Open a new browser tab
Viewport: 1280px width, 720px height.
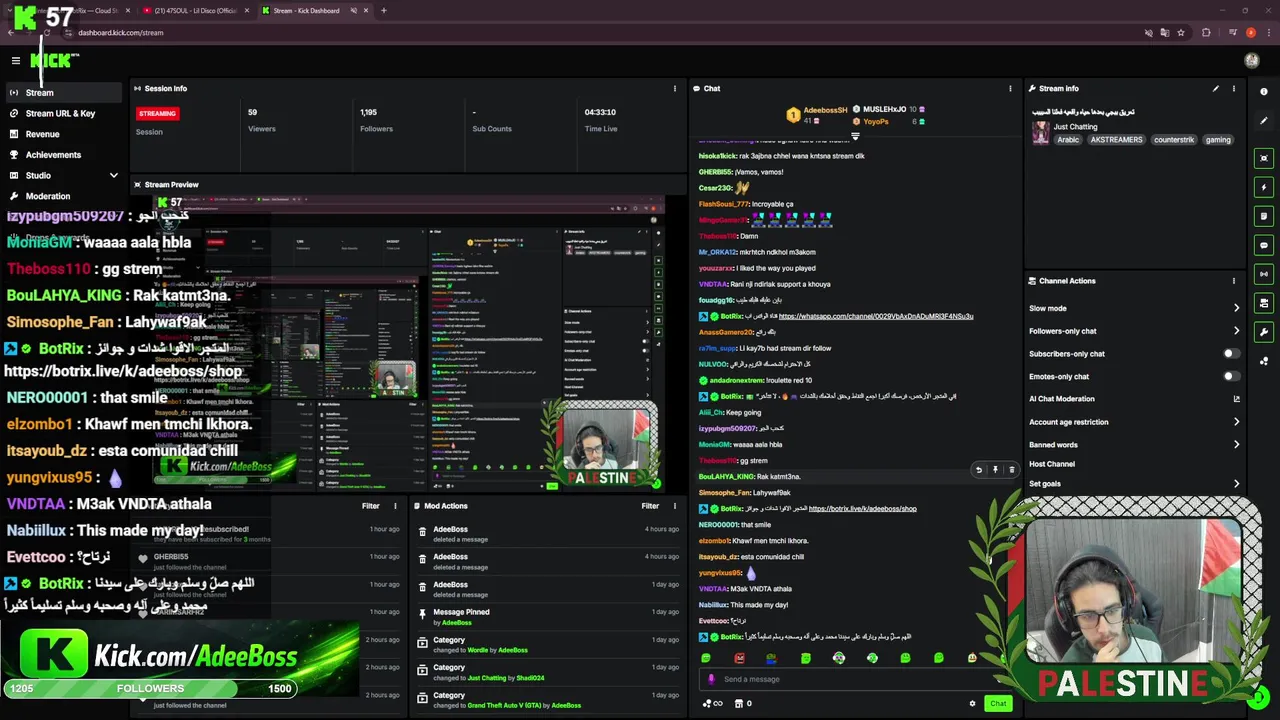click(x=384, y=10)
